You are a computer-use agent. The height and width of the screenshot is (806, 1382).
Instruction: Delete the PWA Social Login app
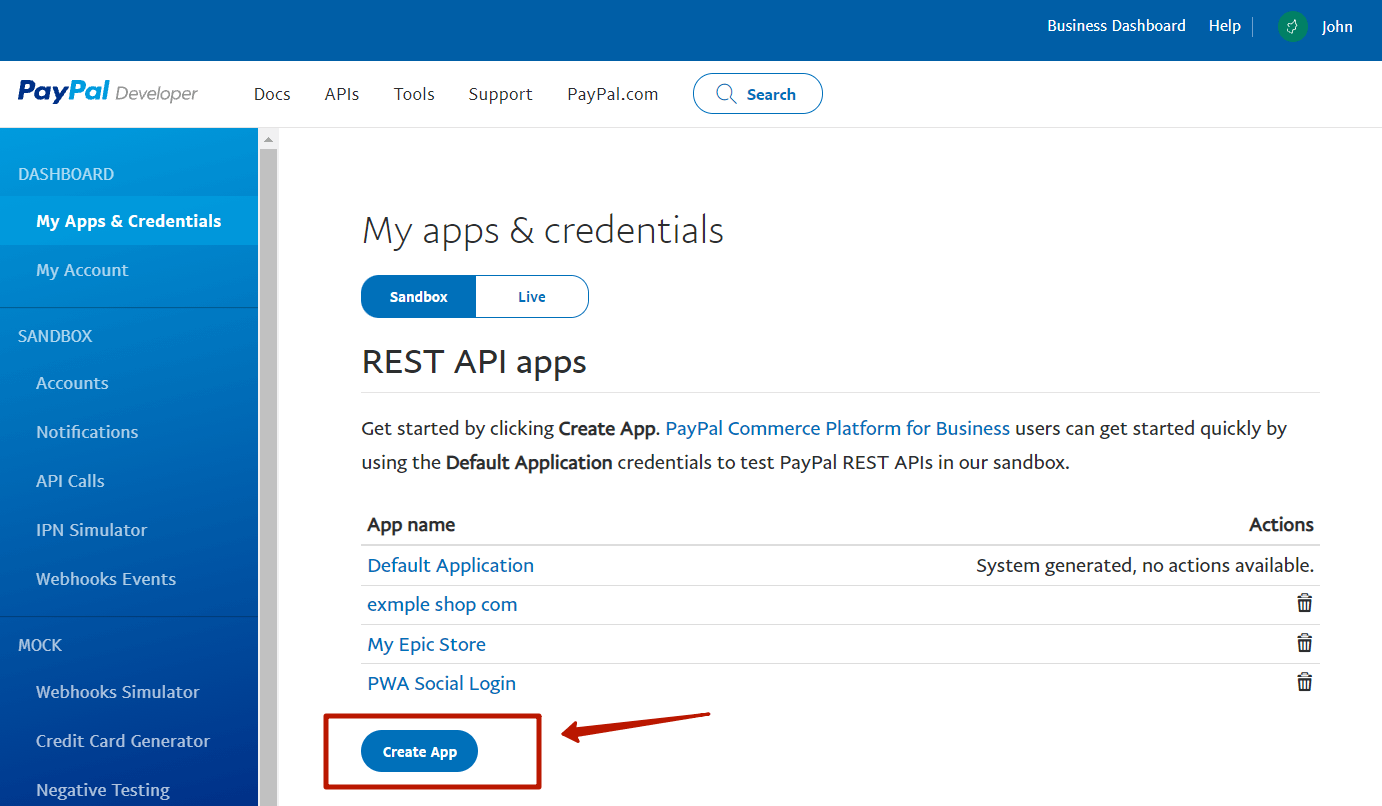[x=1304, y=682]
